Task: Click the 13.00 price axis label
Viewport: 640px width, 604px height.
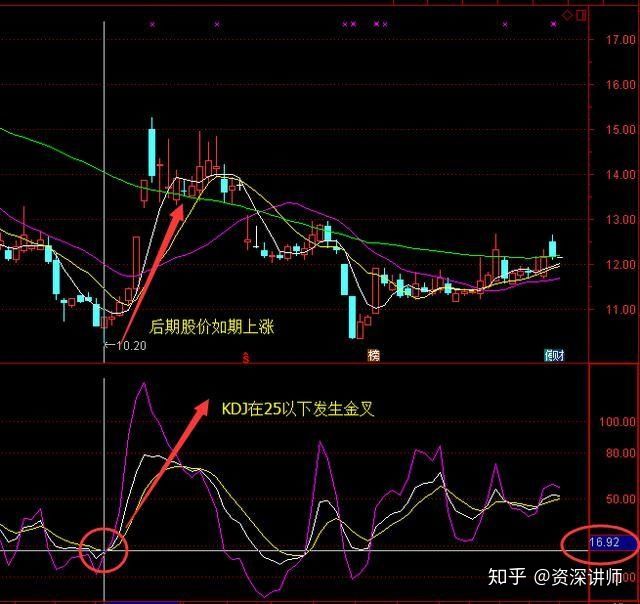Action: 621,219
